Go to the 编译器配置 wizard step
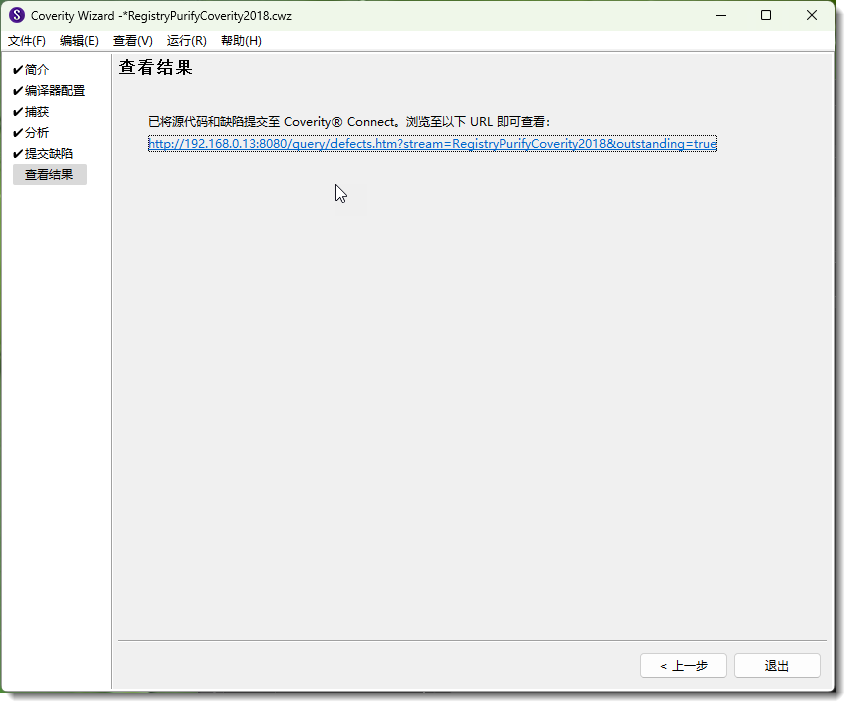This screenshot has width=851, height=708. point(54,91)
